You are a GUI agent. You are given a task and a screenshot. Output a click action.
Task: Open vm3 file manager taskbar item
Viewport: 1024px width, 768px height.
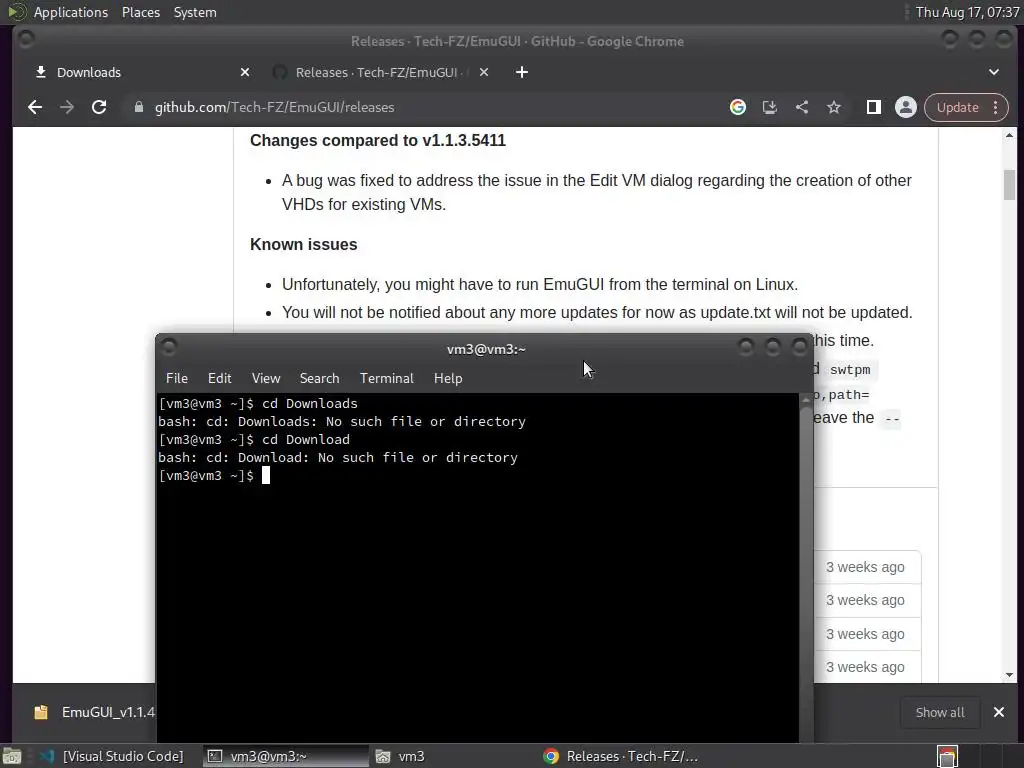[400, 756]
